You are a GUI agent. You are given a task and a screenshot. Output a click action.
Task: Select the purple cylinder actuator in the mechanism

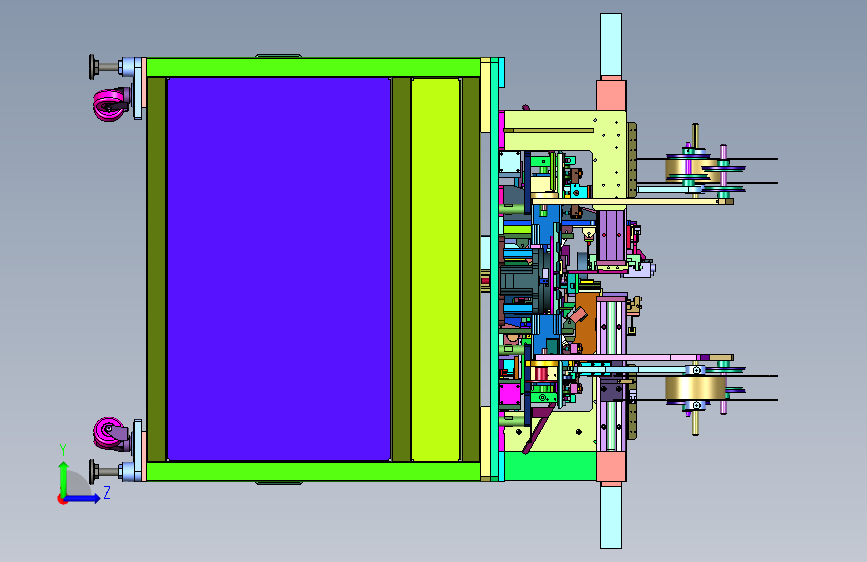(x=610, y=236)
